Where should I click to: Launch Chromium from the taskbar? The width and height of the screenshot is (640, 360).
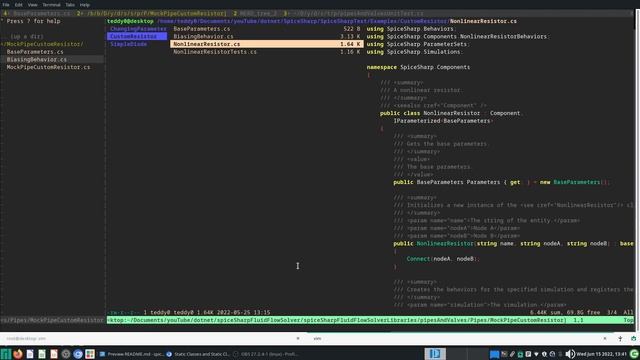click(x=78, y=354)
